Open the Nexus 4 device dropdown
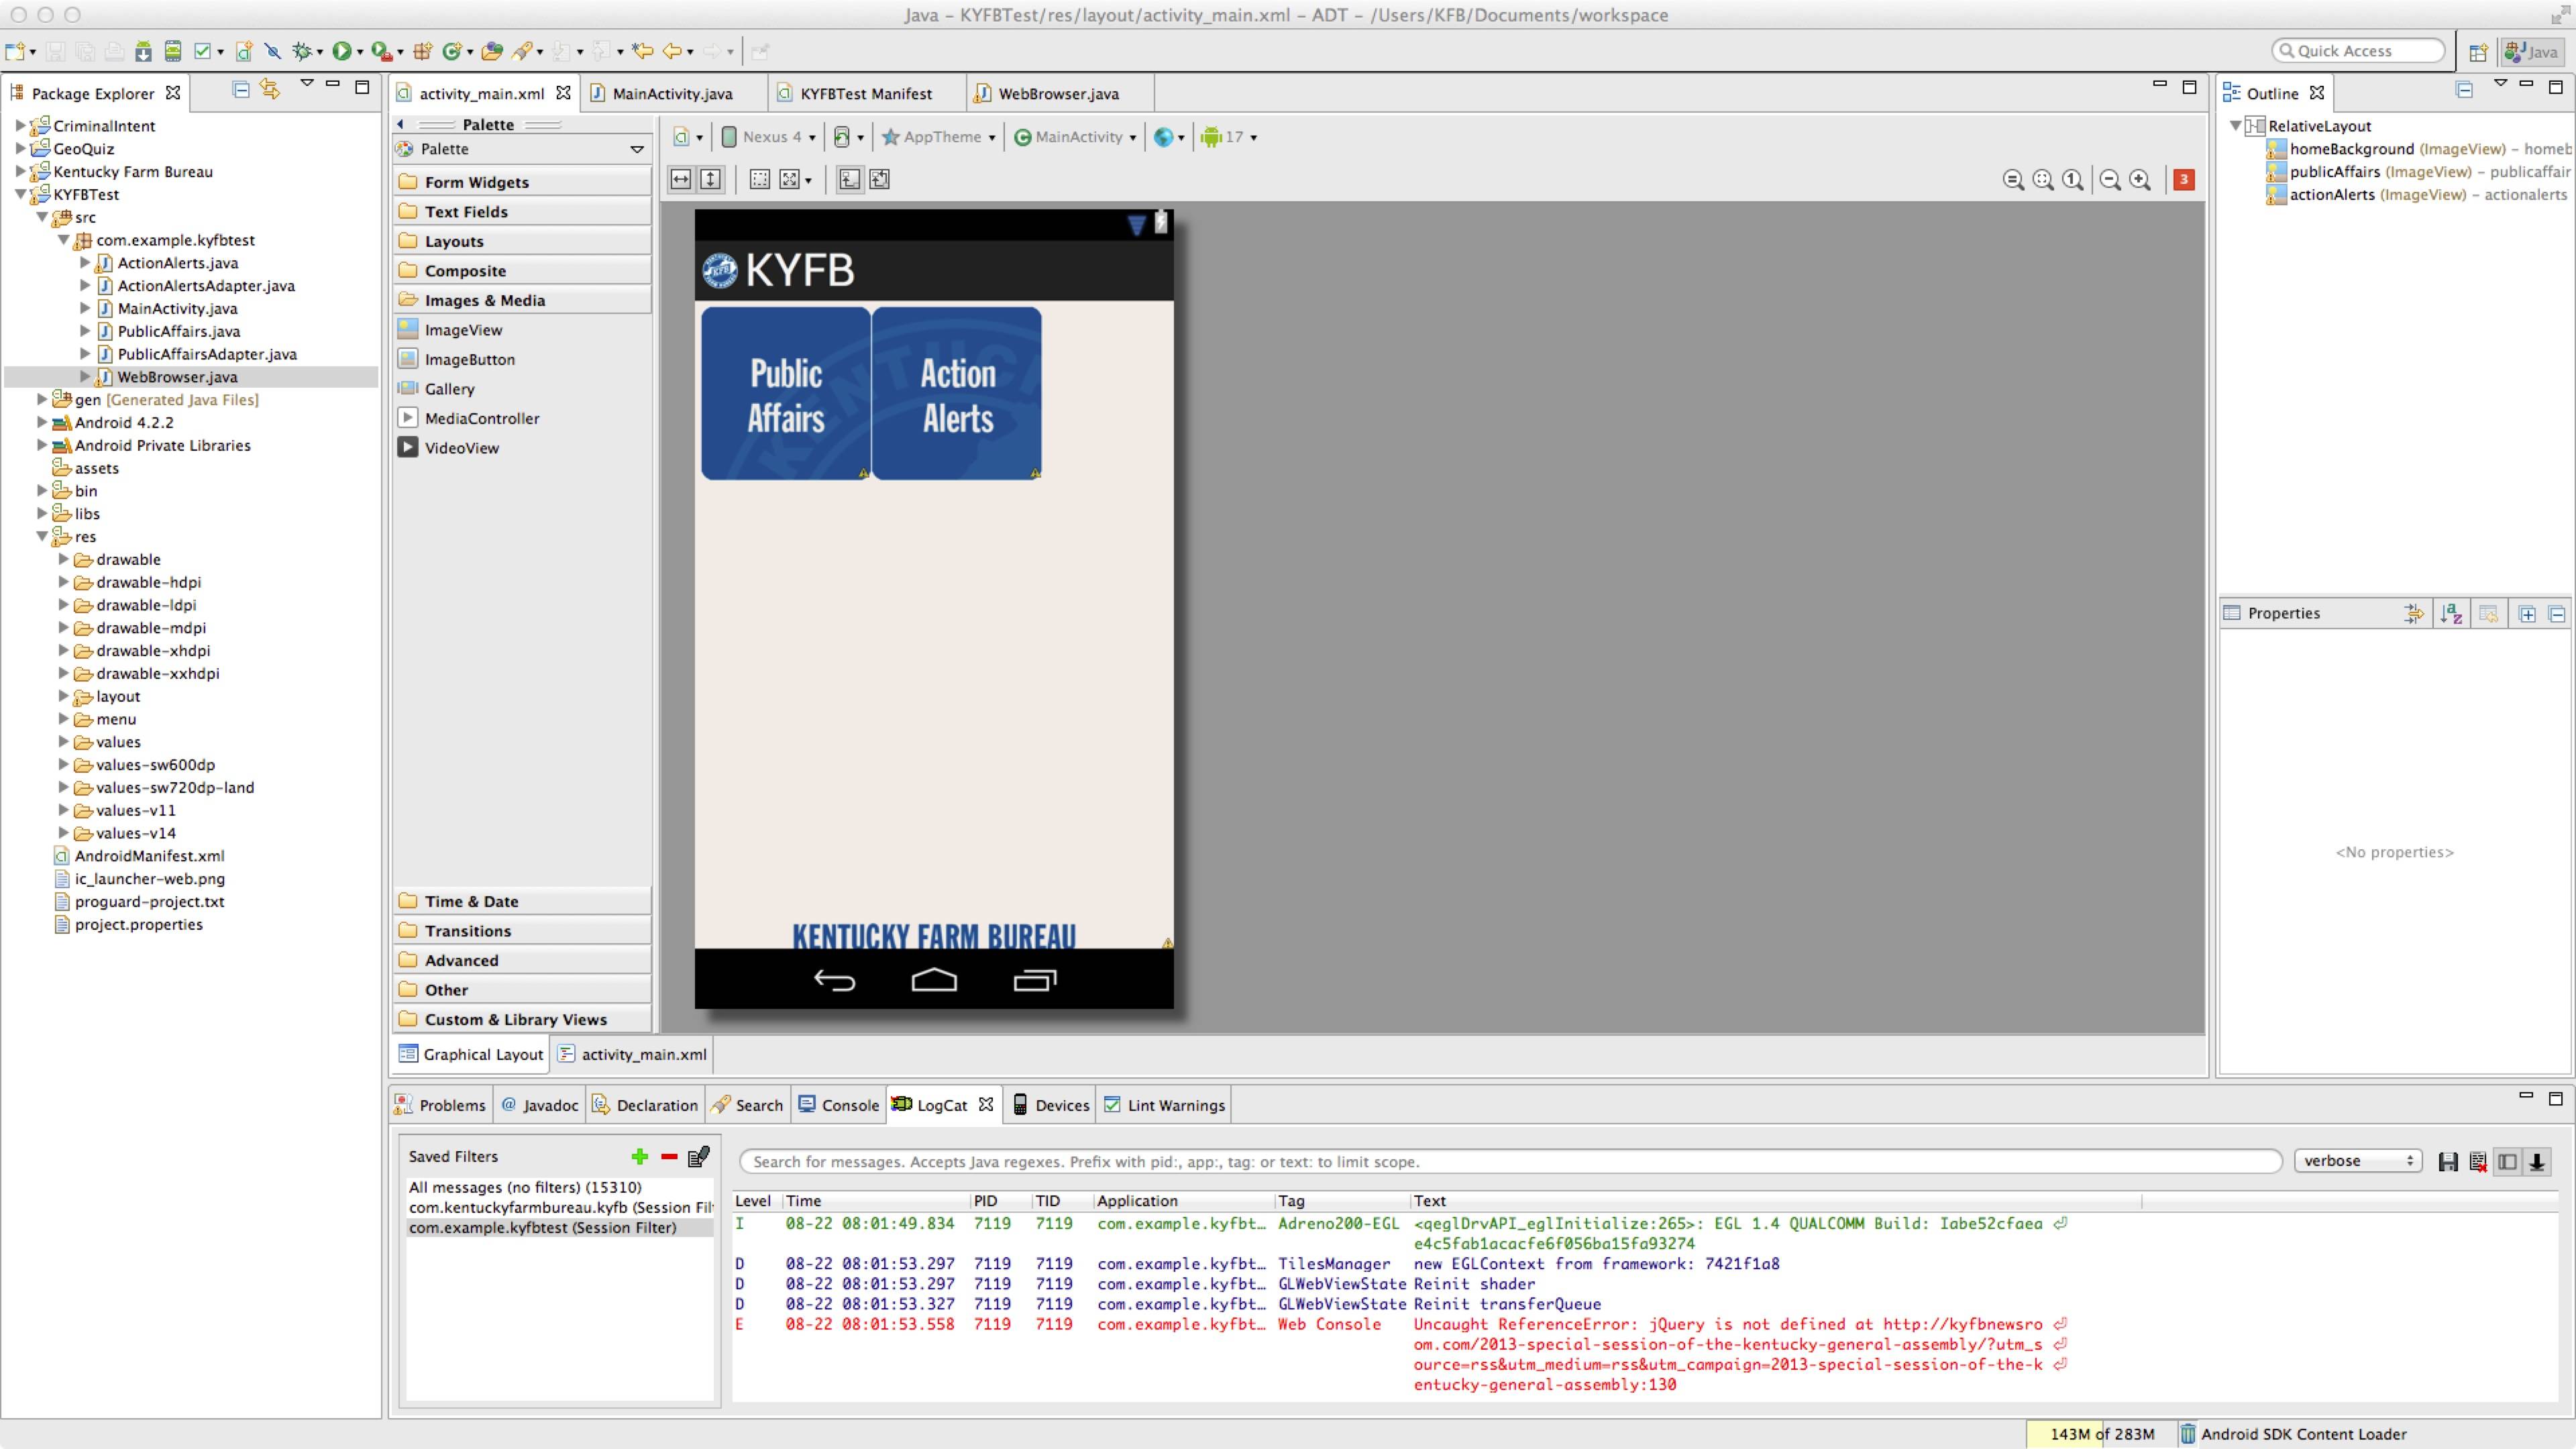Viewport: 2576px width, 1449px height. (x=771, y=137)
